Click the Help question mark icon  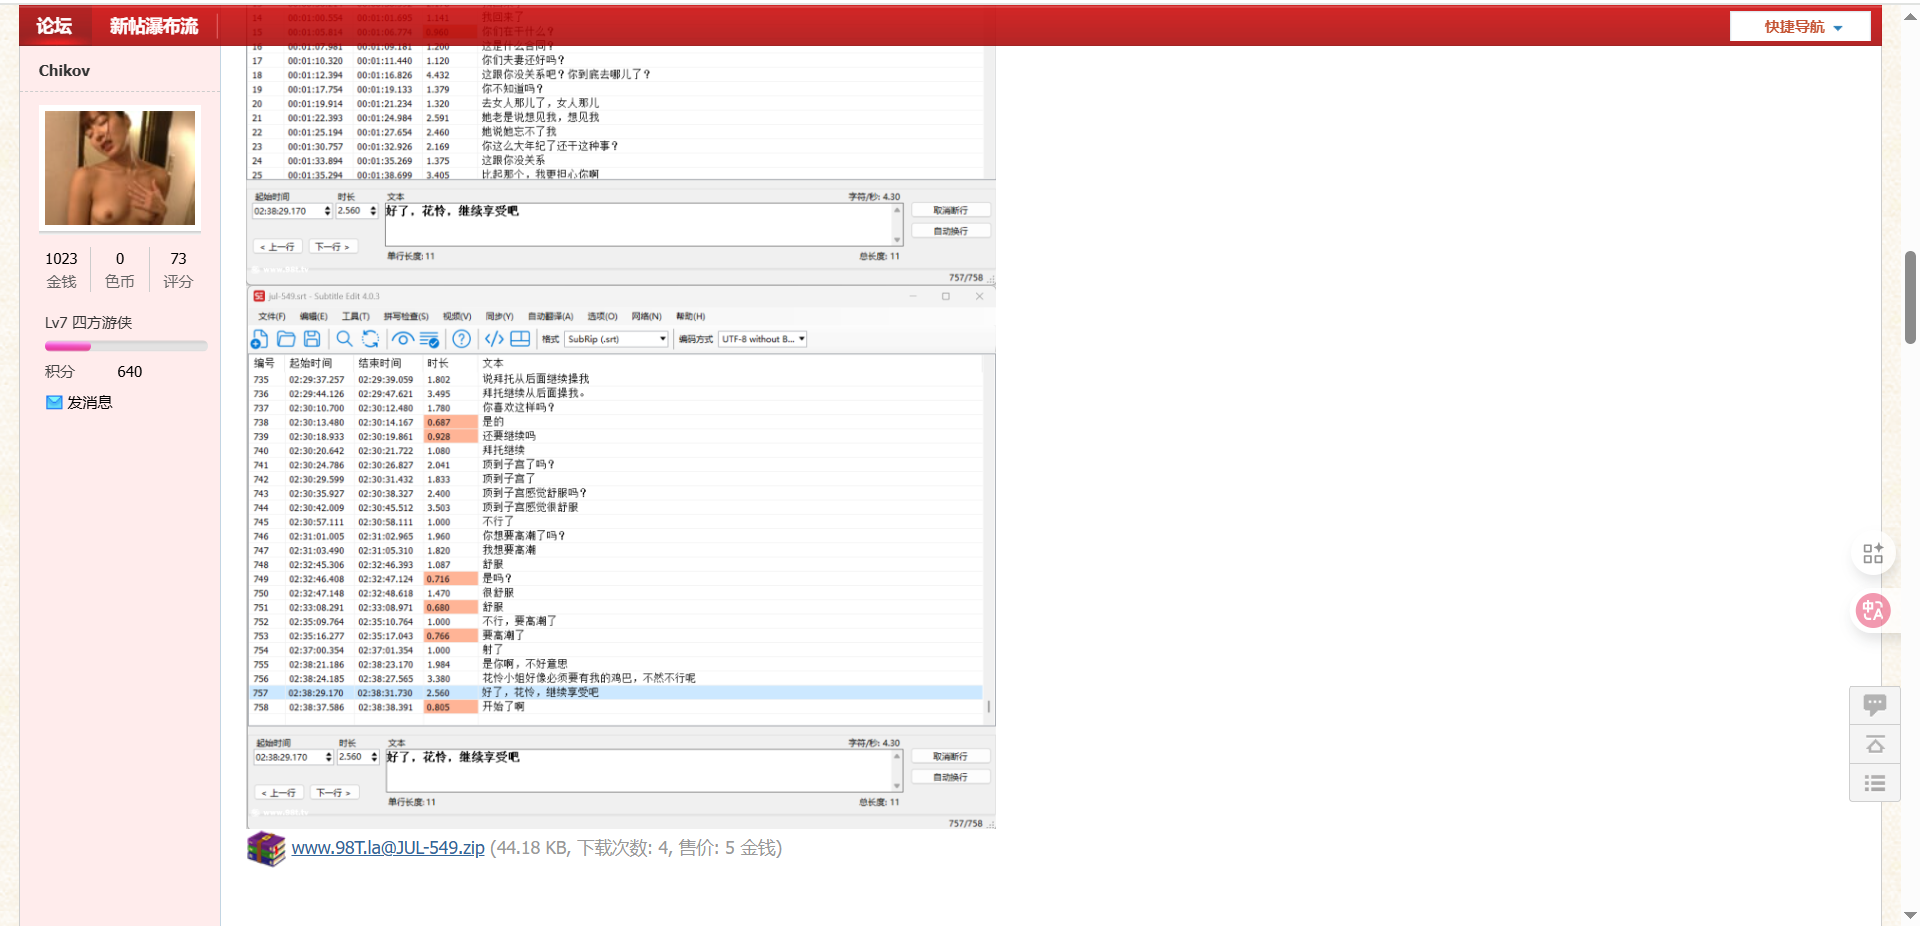tap(461, 339)
